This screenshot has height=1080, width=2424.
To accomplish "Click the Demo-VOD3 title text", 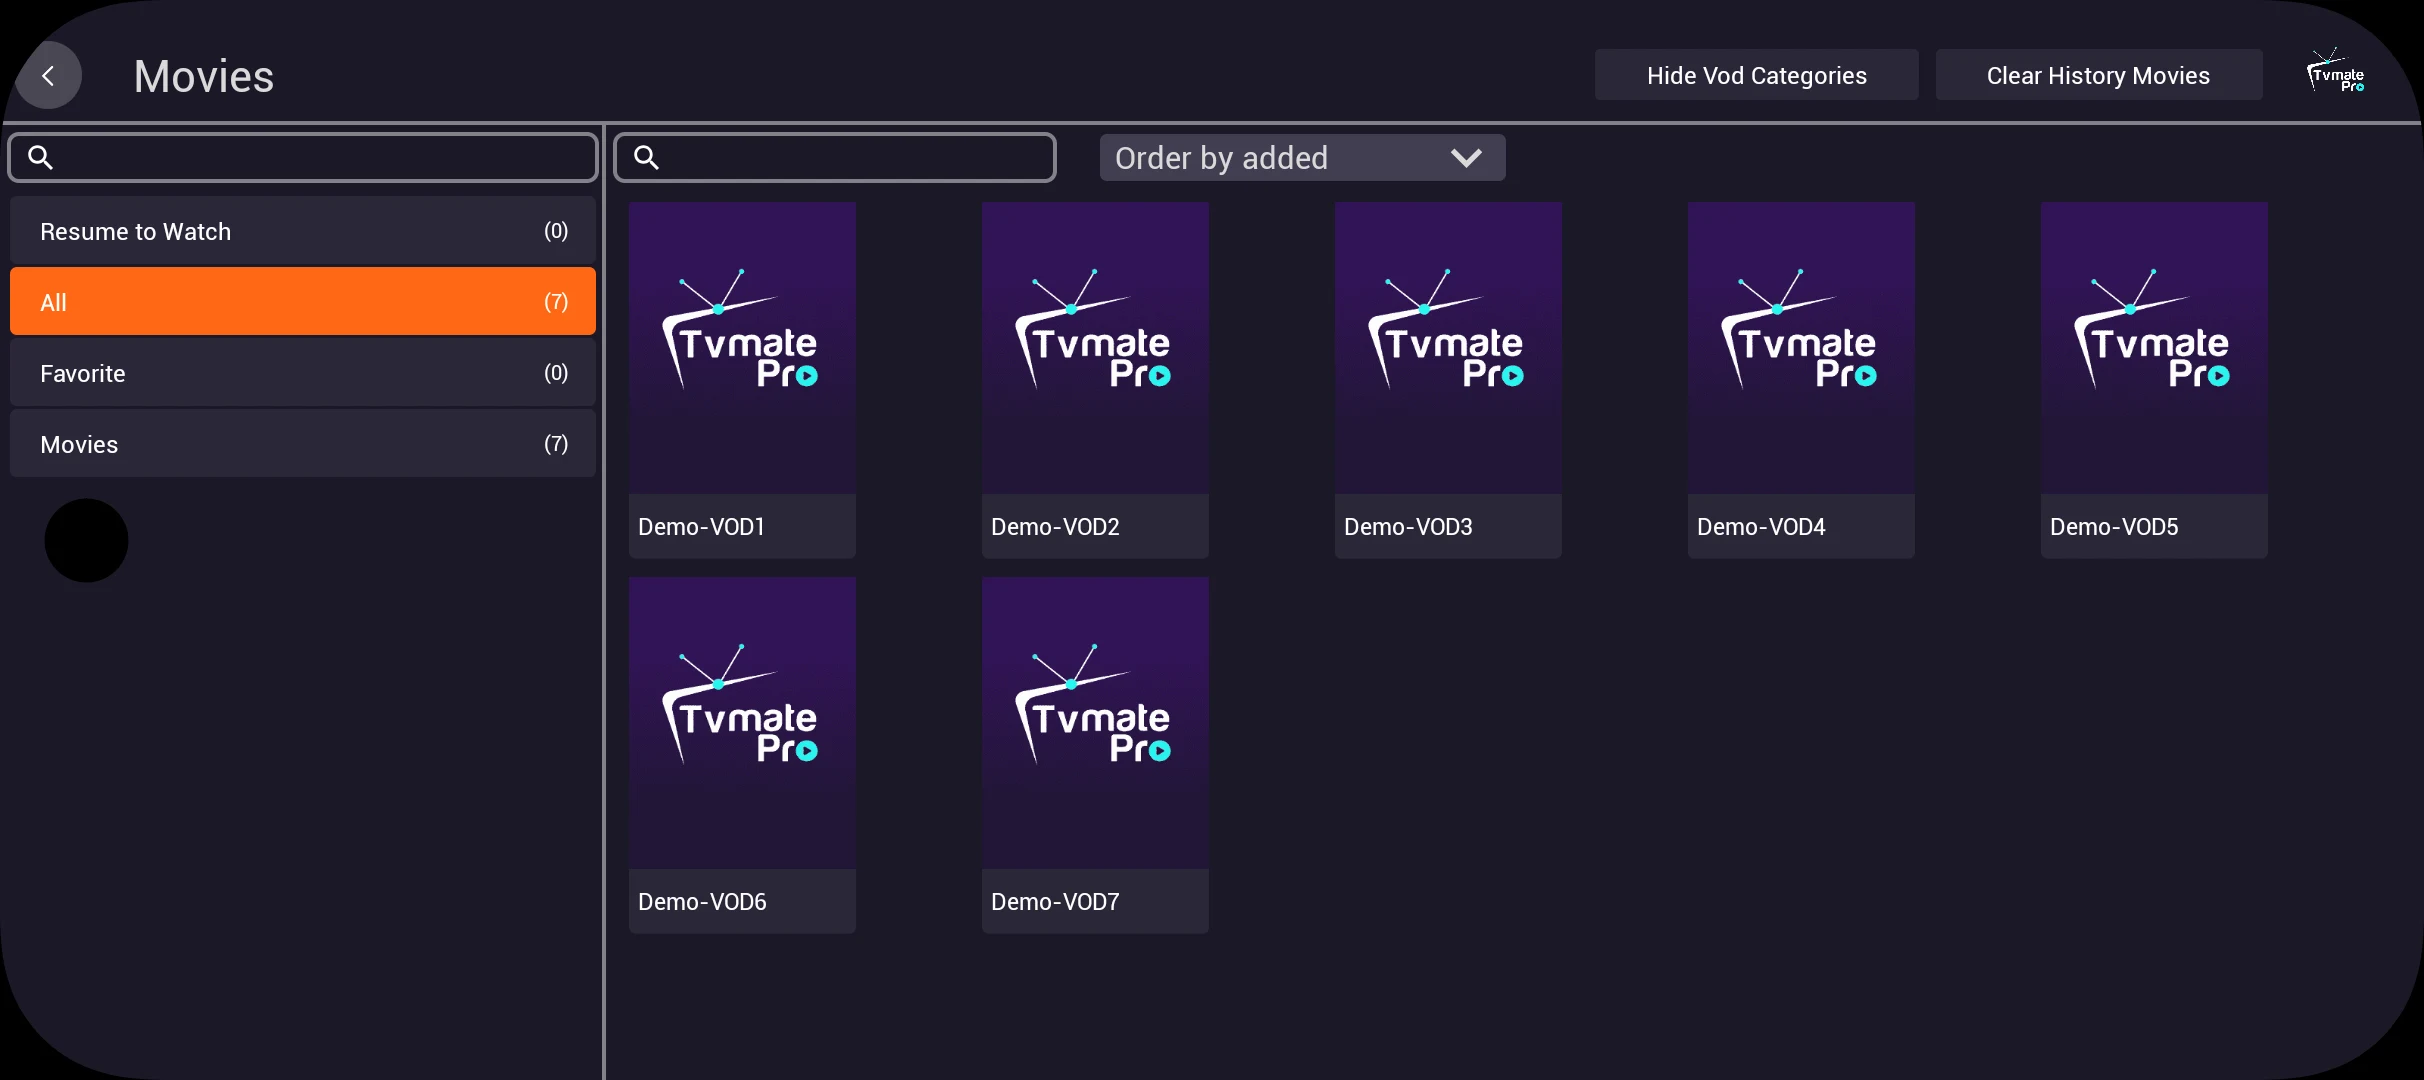I will 1408,527.
